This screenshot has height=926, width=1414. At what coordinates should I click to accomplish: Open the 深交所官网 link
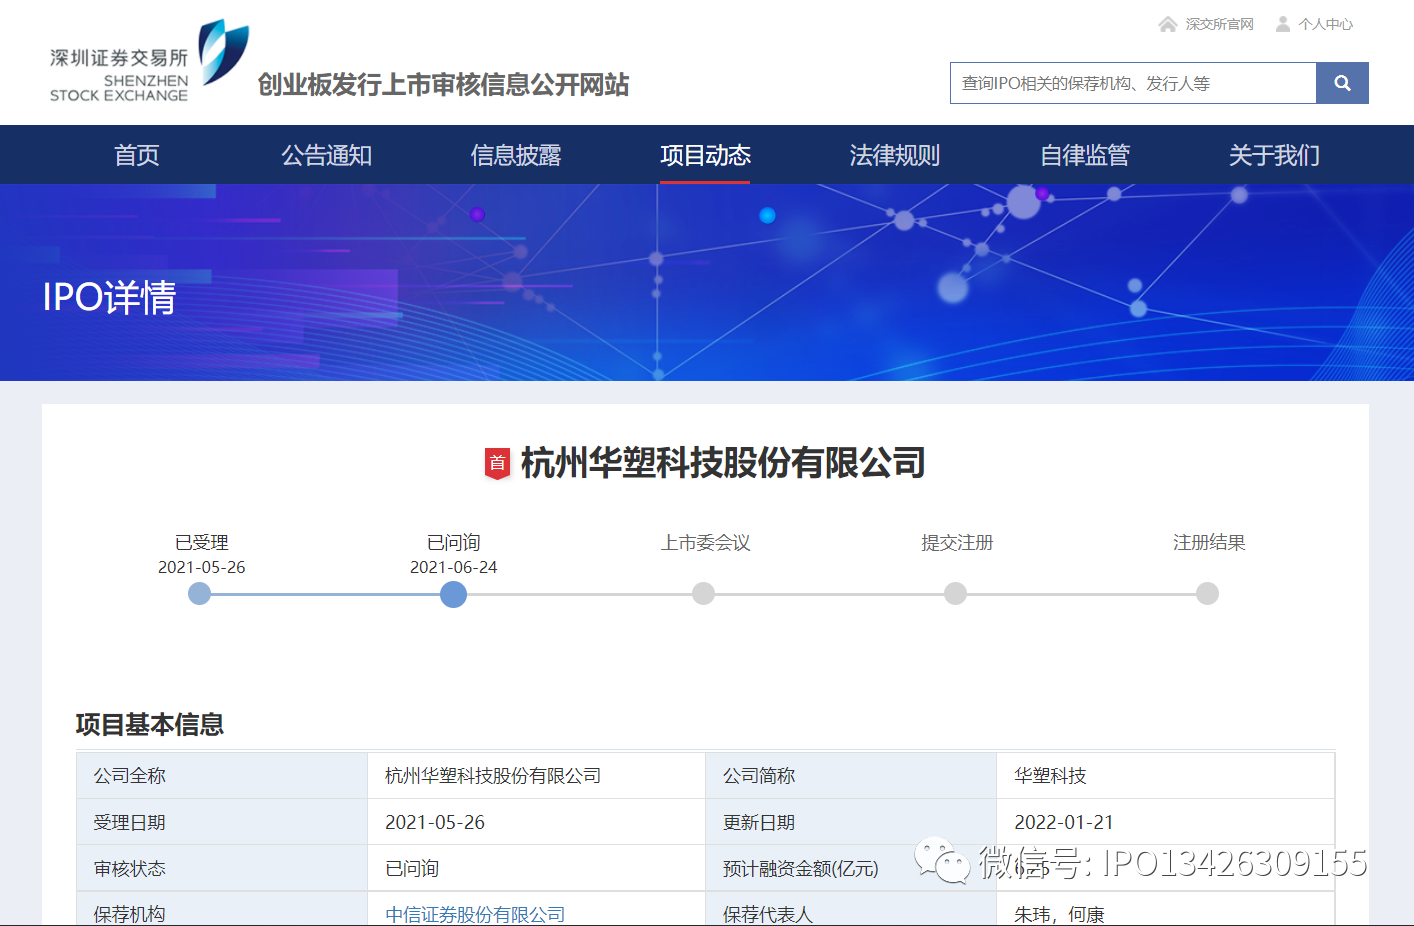[x=1219, y=24]
